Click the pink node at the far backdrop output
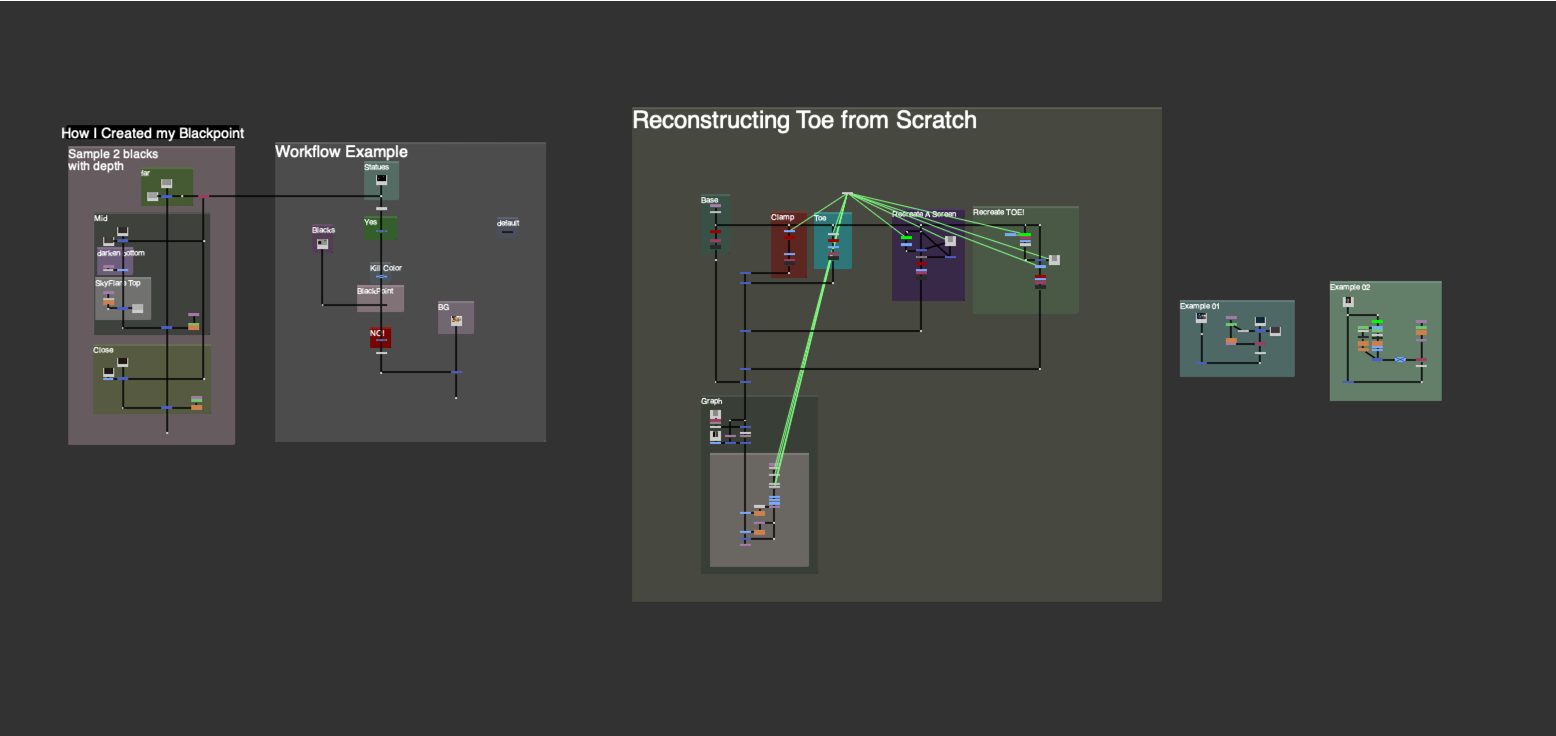The image size is (1556, 736). pos(203,196)
